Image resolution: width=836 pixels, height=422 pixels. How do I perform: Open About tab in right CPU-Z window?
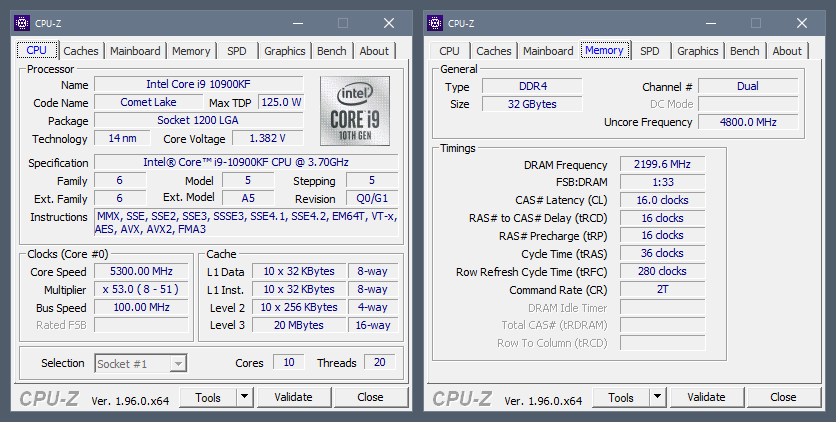tap(787, 51)
